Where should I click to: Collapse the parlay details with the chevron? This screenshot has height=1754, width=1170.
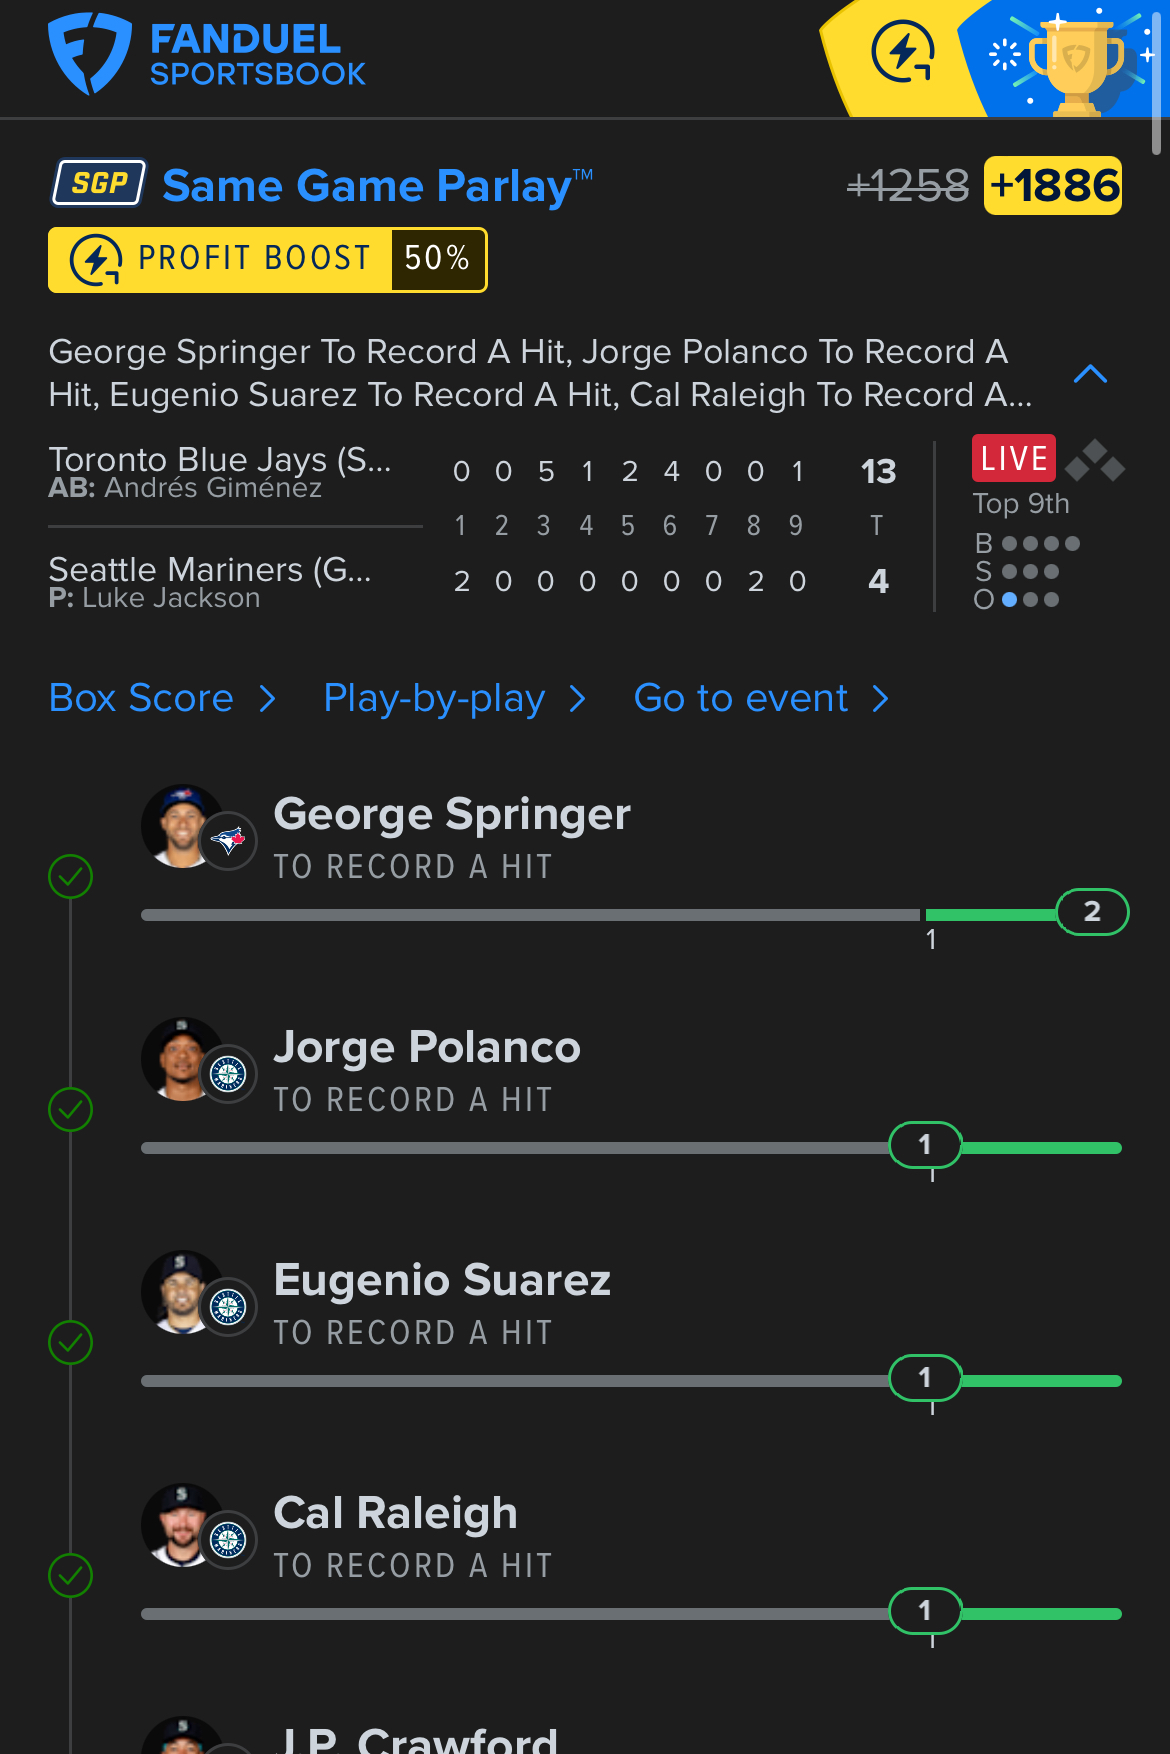[1090, 374]
